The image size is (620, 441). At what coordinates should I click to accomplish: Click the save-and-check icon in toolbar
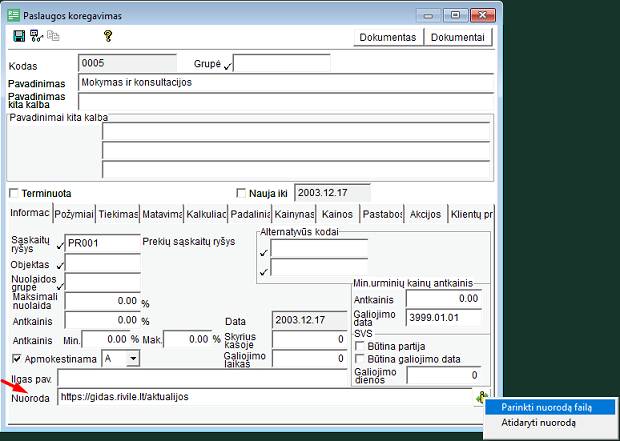coord(37,37)
